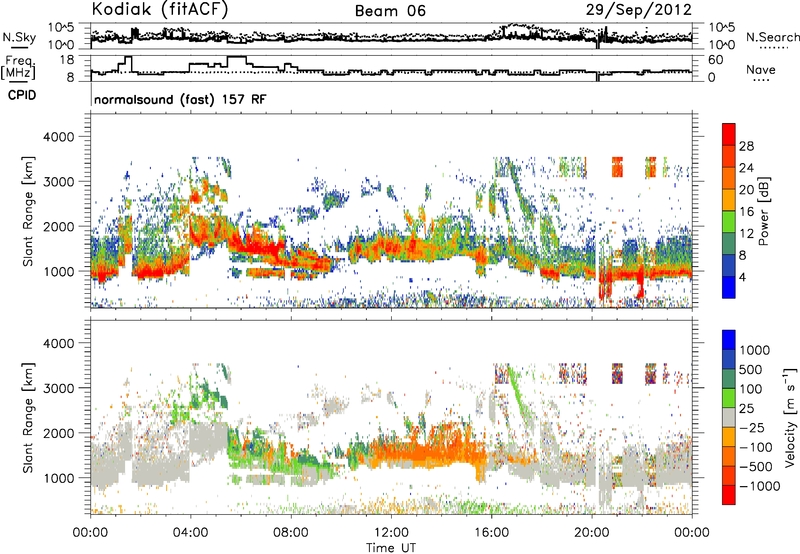Click the 'Power [dB]' colorbar label
This screenshot has height=554, width=800.
(764, 211)
